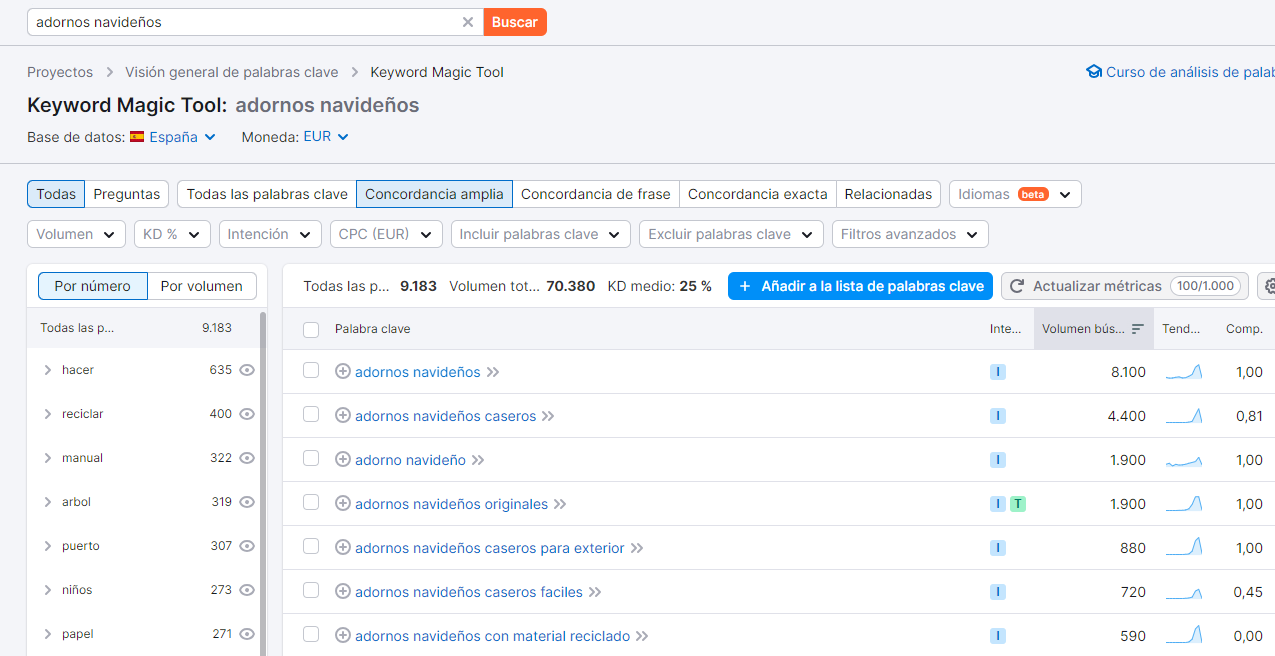Click the sort icon in the Volumen column header

(1137, 329)
